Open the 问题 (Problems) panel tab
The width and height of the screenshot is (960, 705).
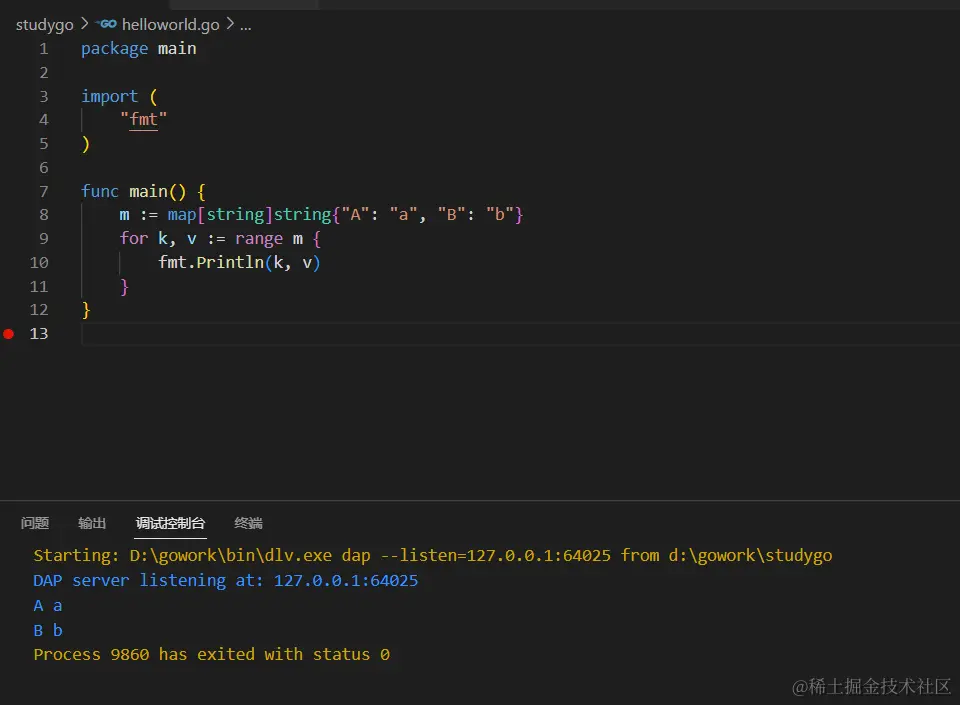[35, 523]
